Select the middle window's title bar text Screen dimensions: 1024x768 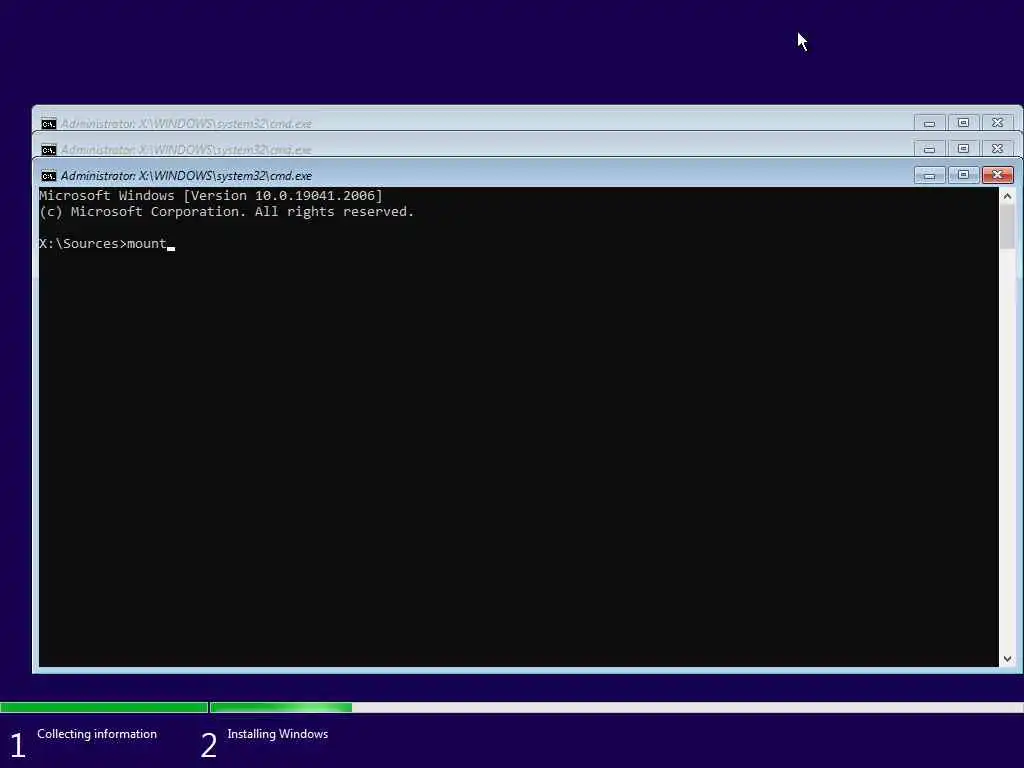[186, 150]
